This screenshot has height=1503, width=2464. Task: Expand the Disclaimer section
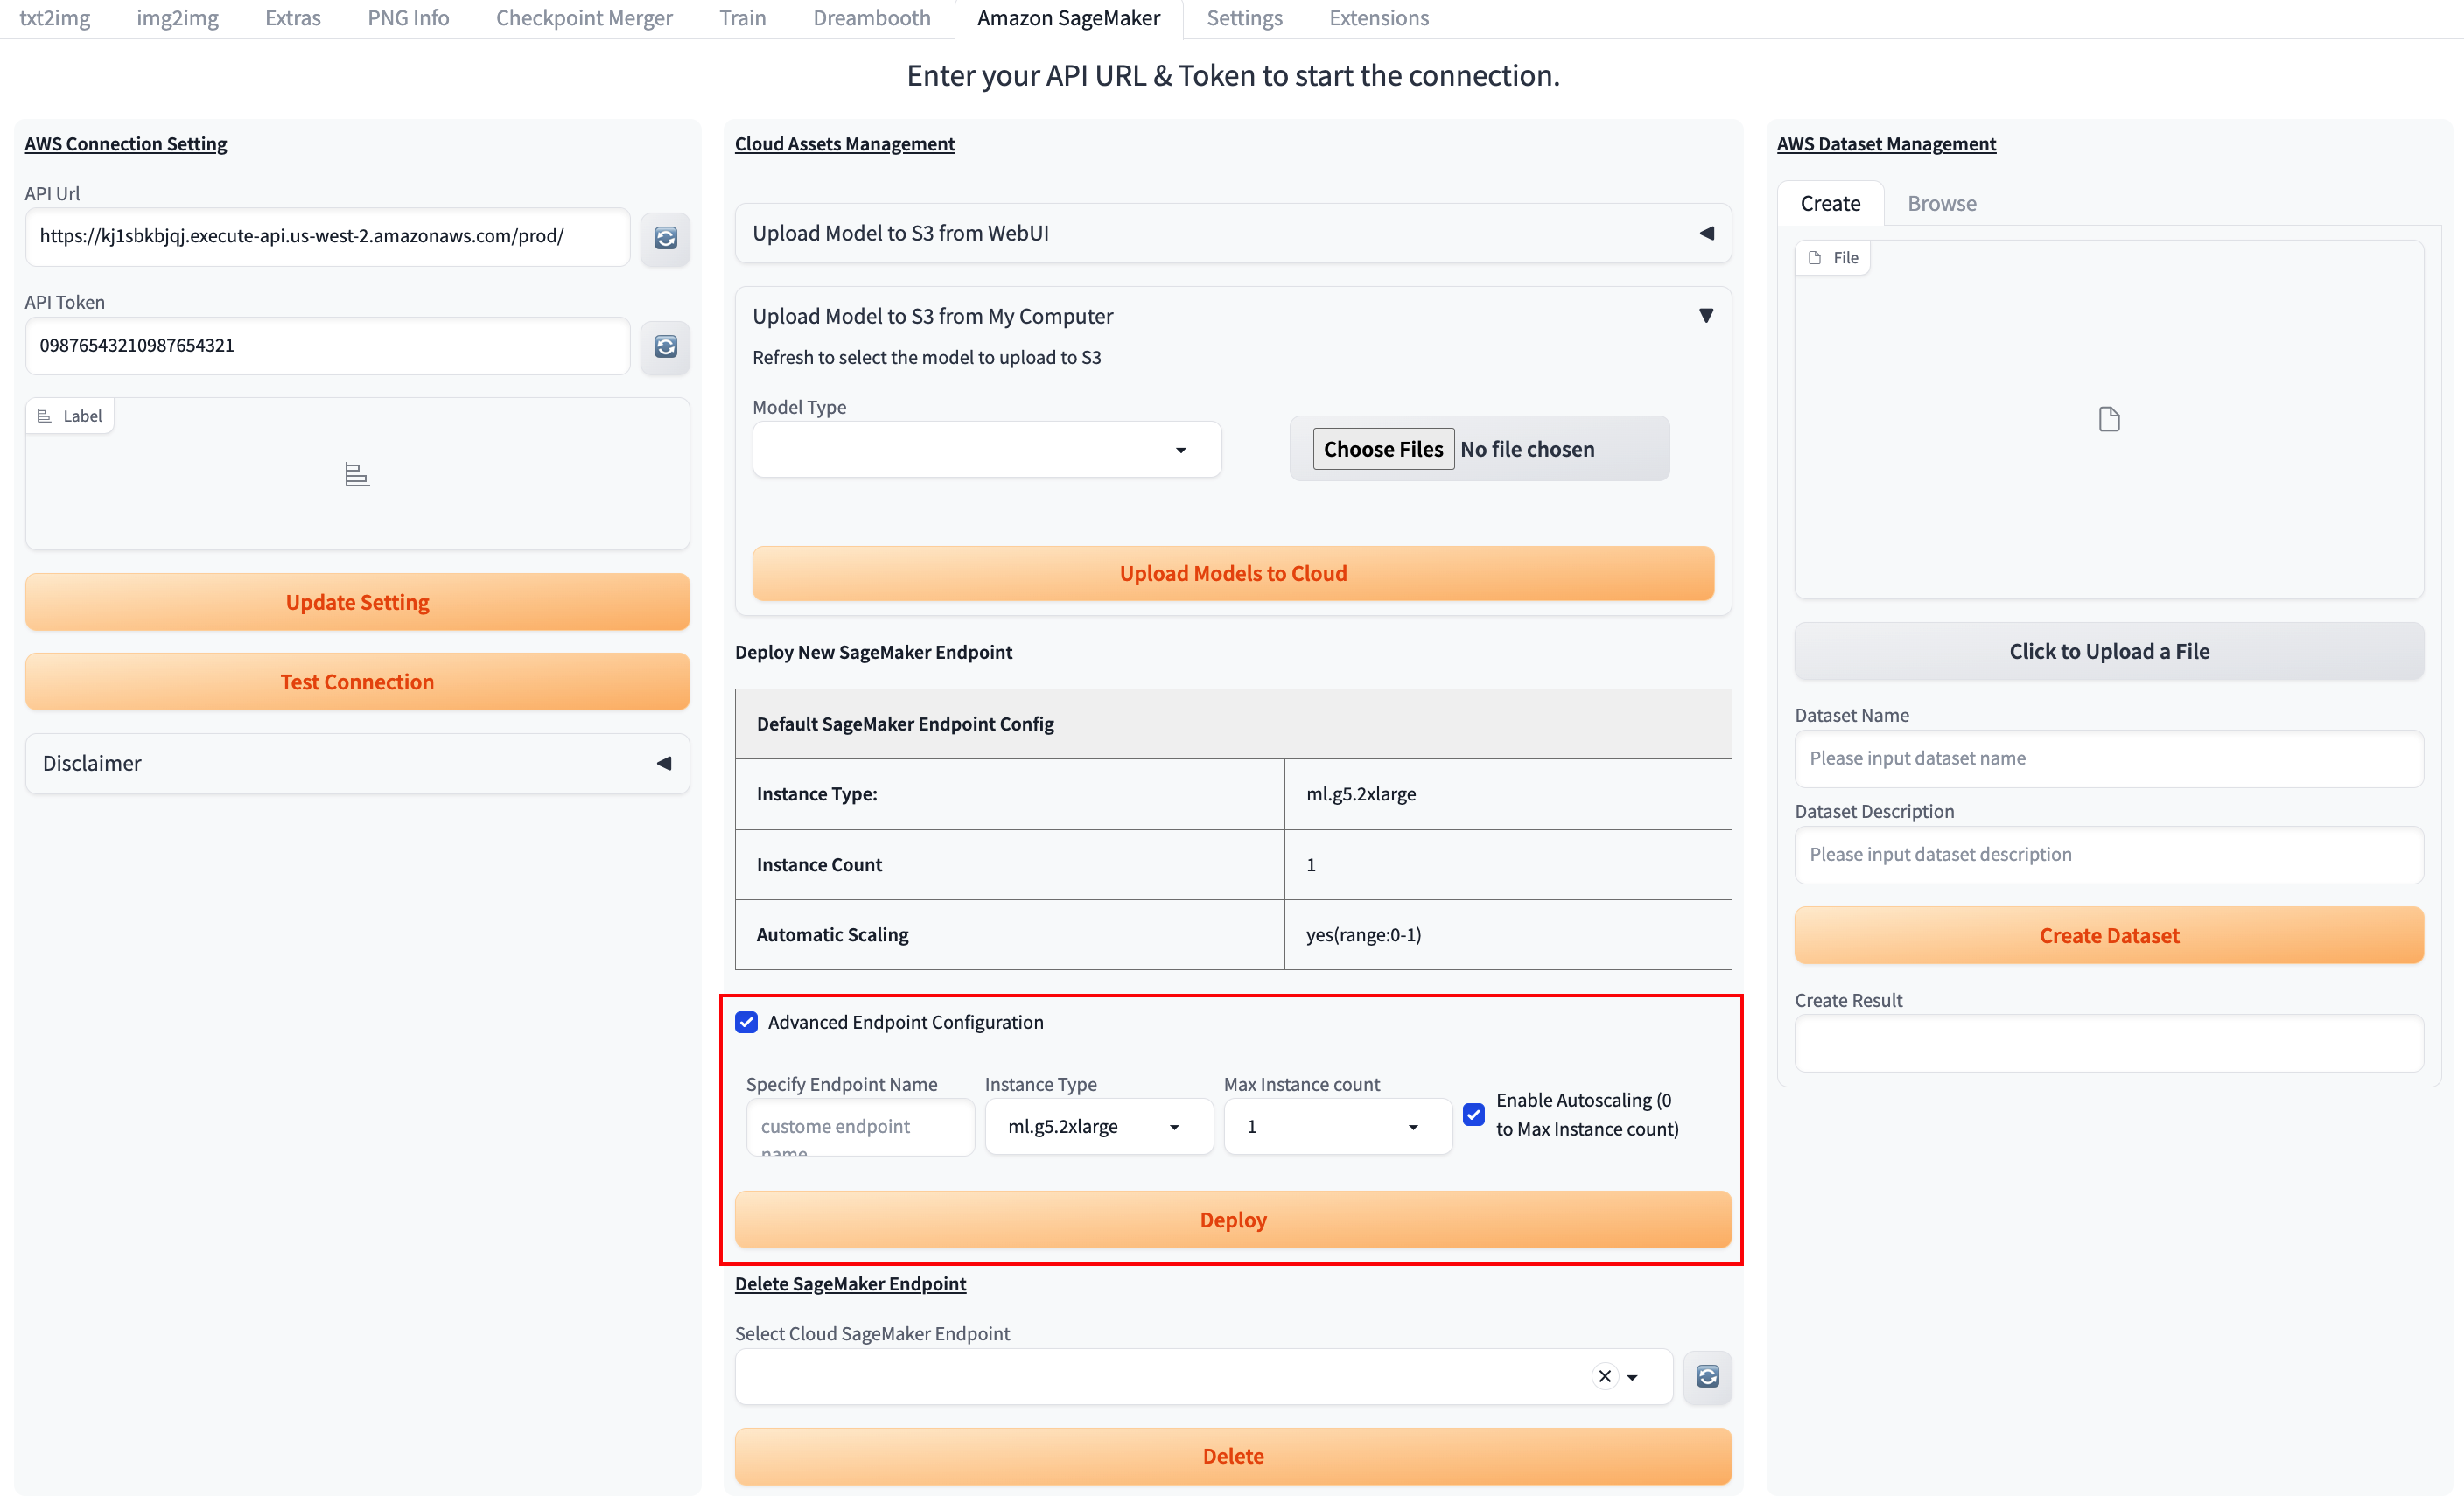(663, 763)
